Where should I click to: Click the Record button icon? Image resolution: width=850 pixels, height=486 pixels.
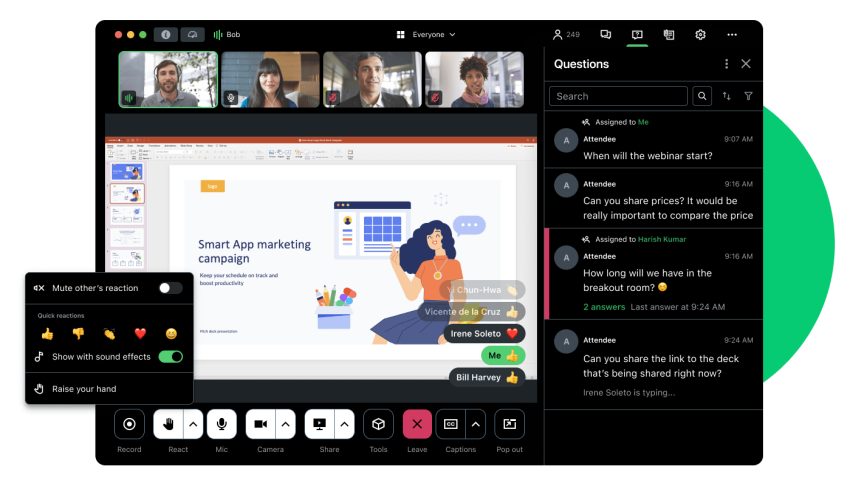tap(129, 424)
